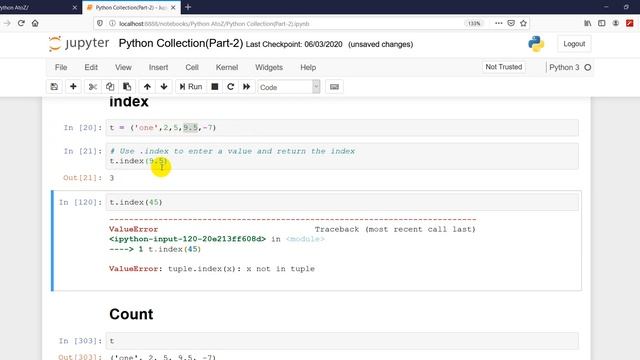640x360 pixels.
Task: Click the ValueError x not in tuple message
Action: pos(211,269)
